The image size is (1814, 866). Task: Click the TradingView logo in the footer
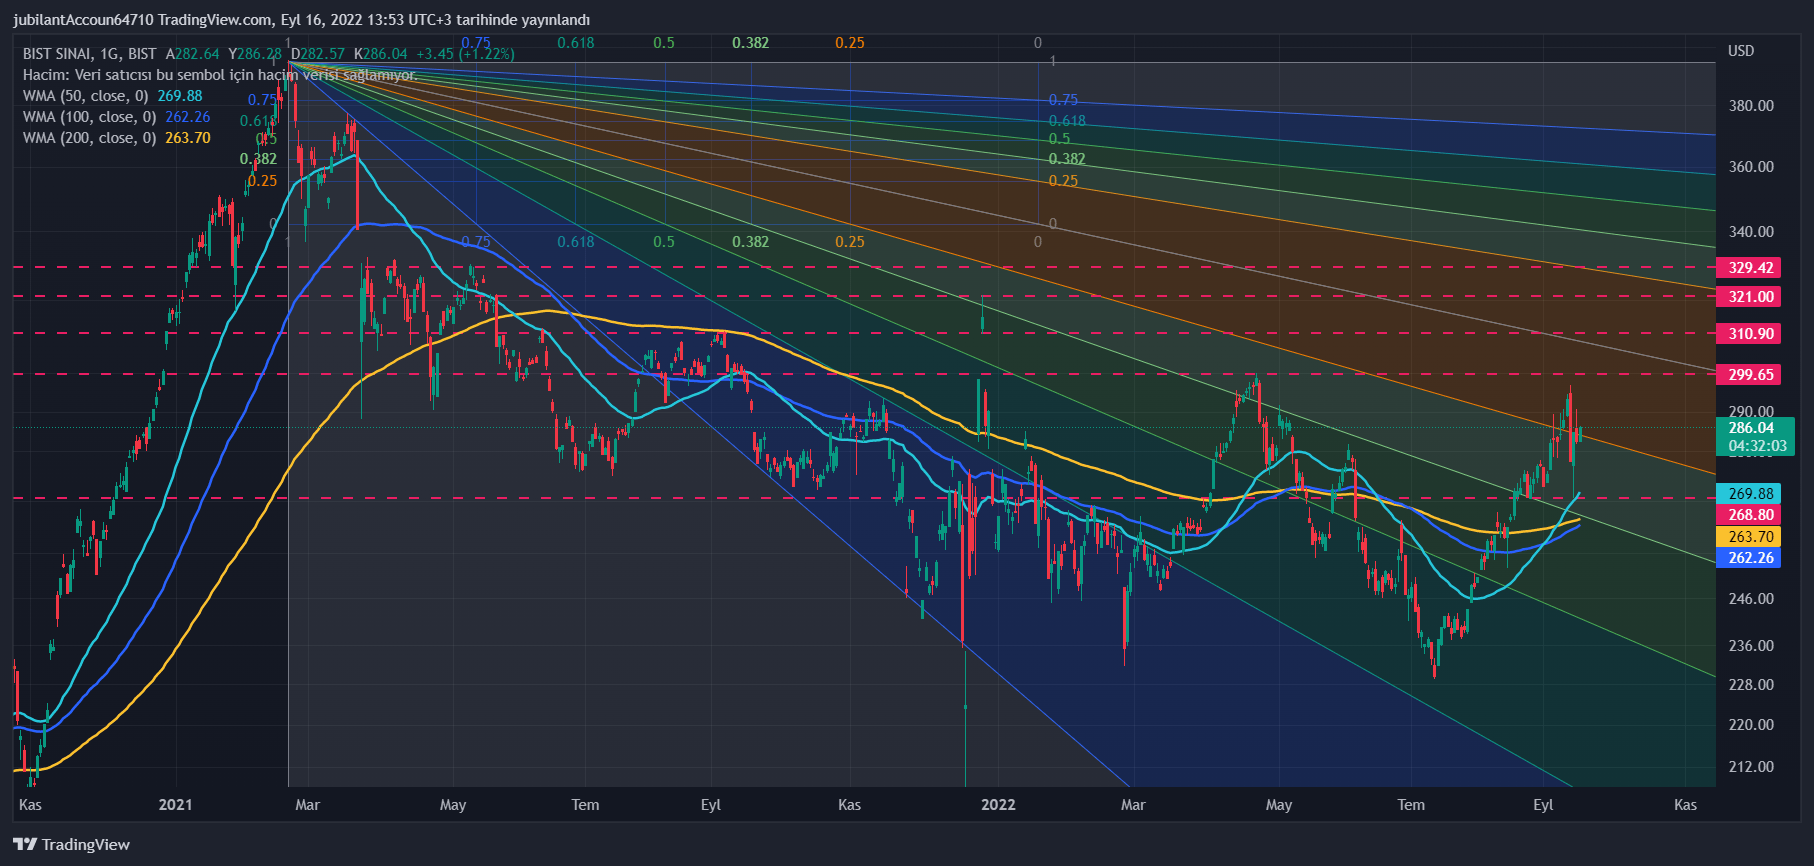coord(72,845)
